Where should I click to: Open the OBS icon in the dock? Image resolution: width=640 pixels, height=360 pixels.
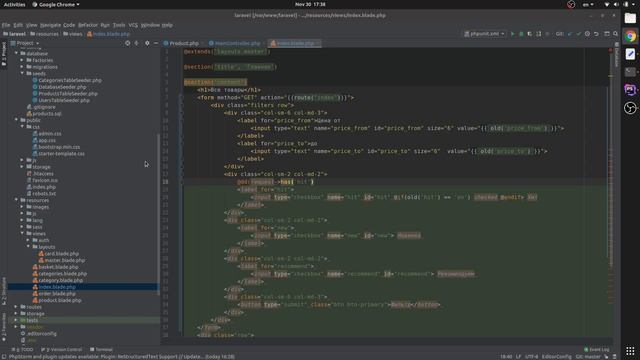[x=630, y=108]
